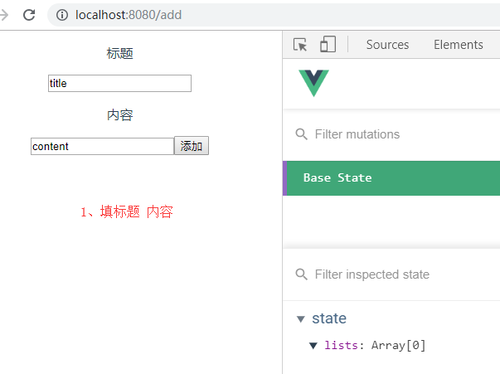Click the forward navigation arrow
This screenshot has height=374, width=500.
[4, 15]
